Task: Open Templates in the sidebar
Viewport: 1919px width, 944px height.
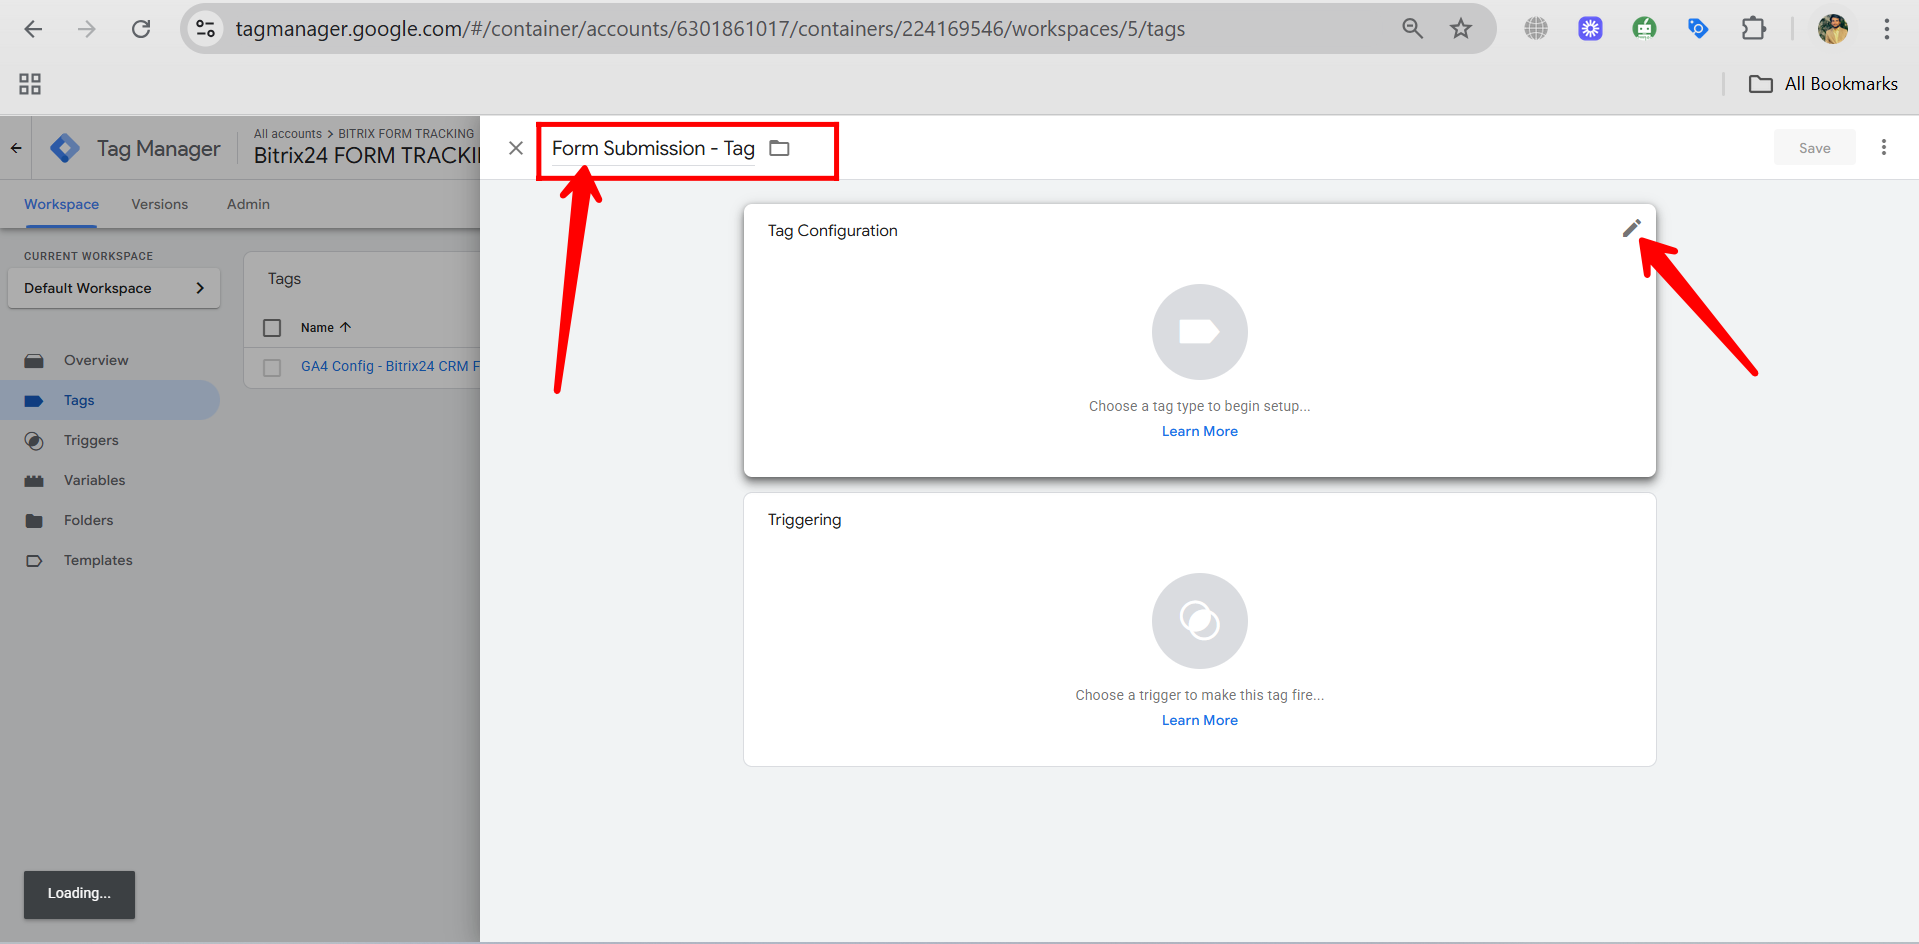Action: [x=110, y=560]
